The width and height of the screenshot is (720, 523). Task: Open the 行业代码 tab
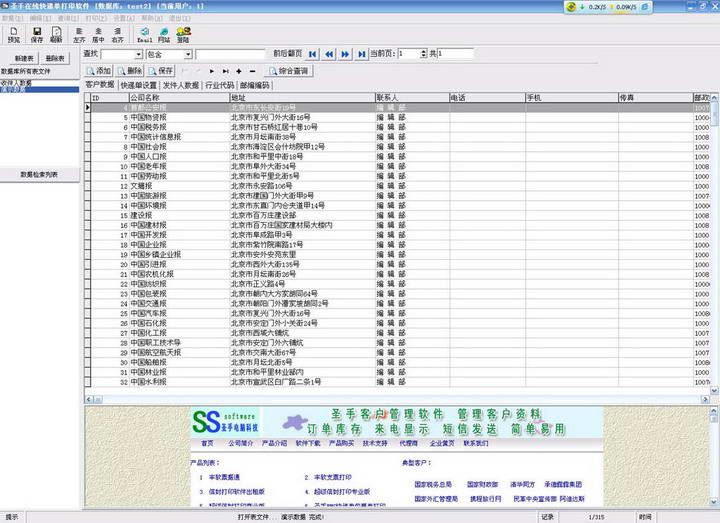tap(220, 86)
